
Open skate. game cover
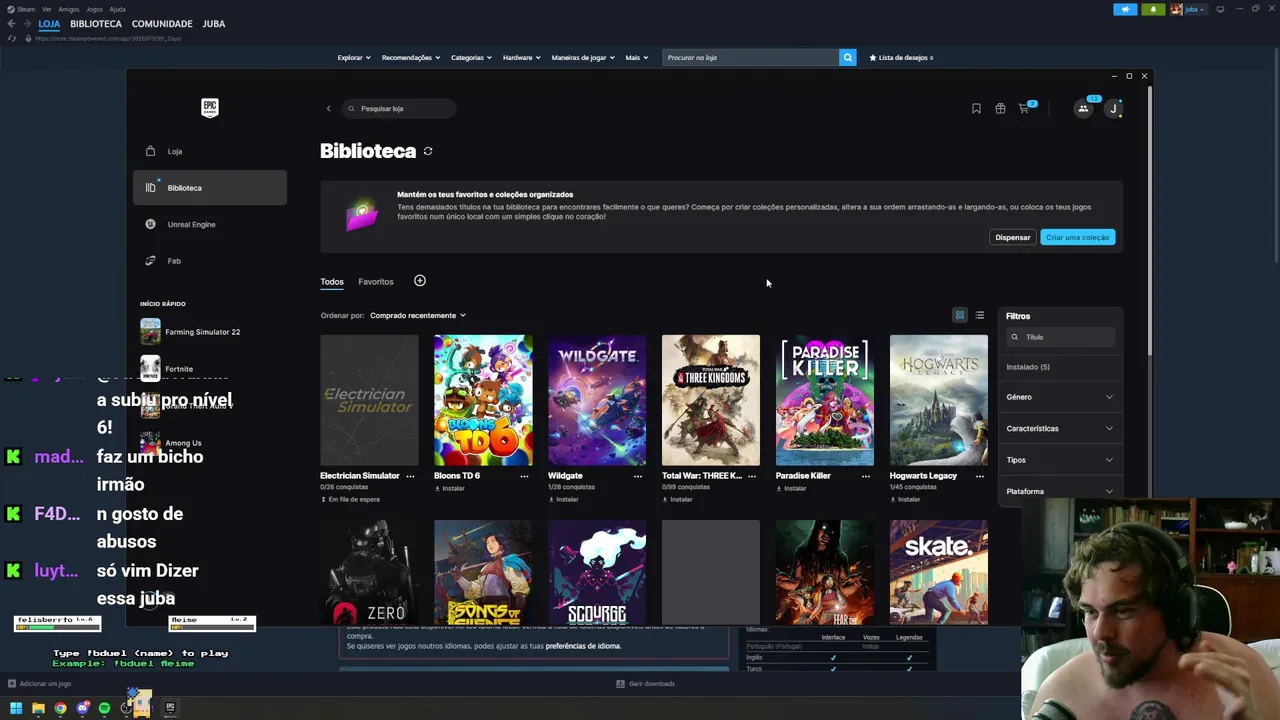939,572
